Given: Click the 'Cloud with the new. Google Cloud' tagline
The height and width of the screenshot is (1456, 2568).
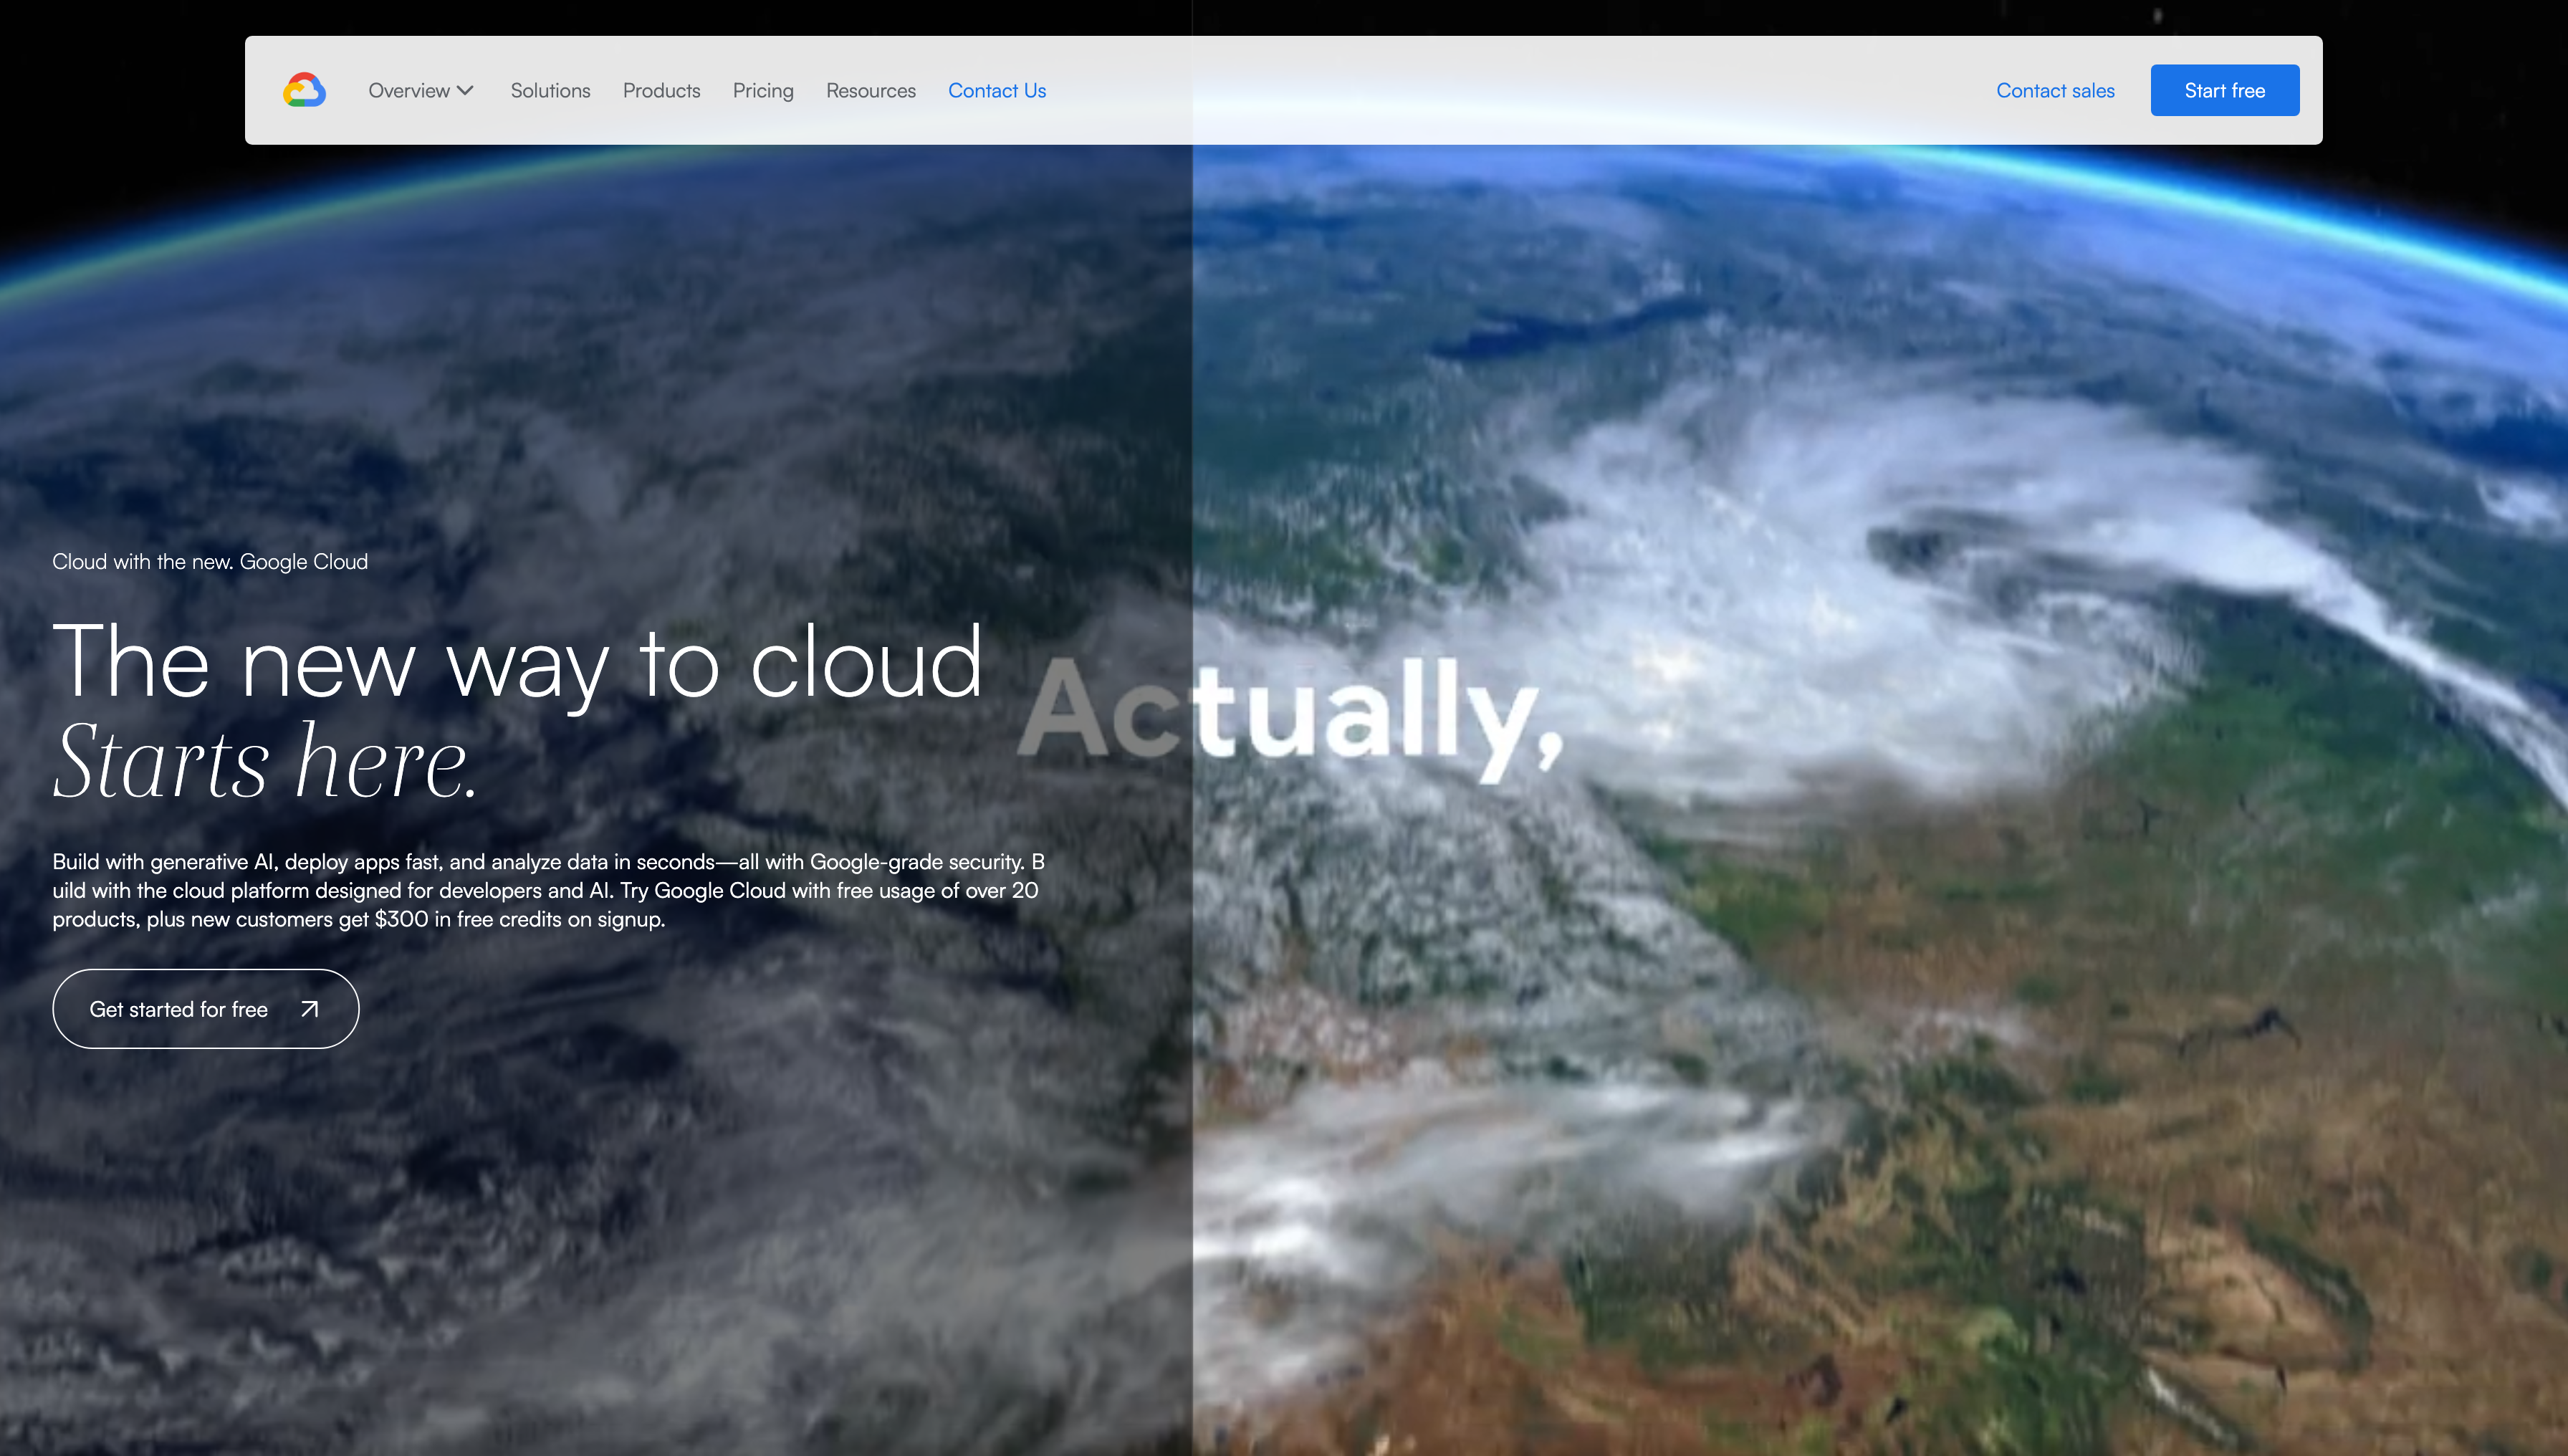Looking at the screenshot, I should pyautogui.click(x=210, y=562).
